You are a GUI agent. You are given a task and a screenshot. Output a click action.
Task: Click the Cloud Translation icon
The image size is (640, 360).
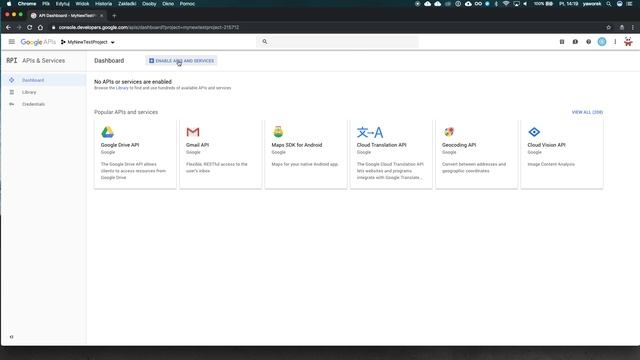[x=370, y=132]
